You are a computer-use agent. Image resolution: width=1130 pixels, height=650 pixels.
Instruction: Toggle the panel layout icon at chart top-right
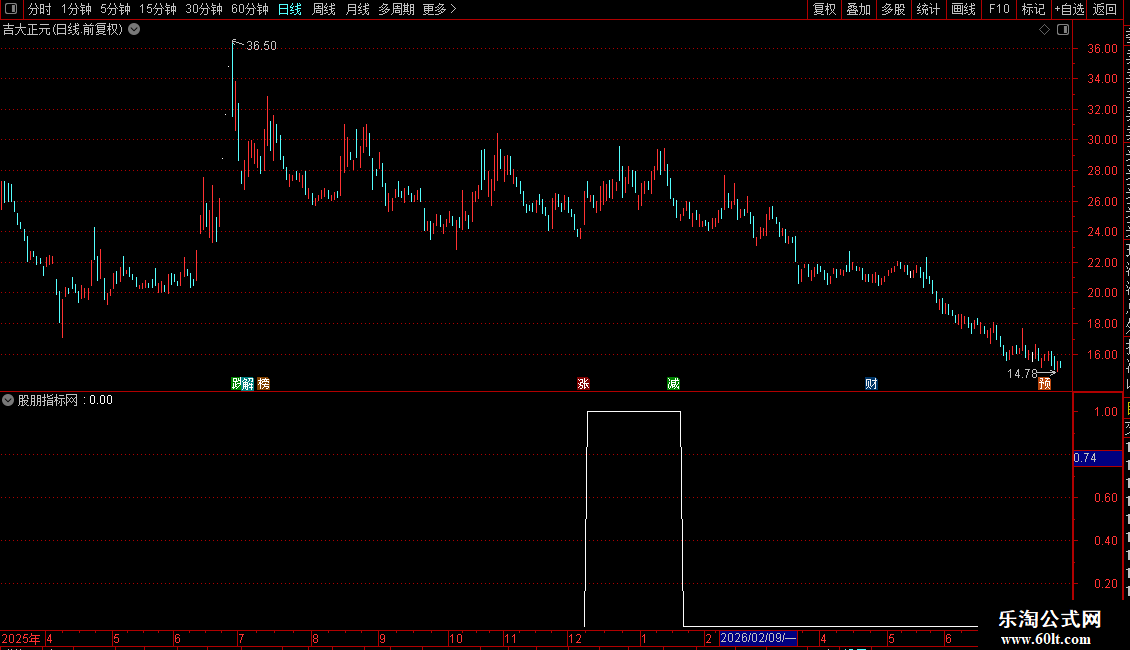[1063, 30]
